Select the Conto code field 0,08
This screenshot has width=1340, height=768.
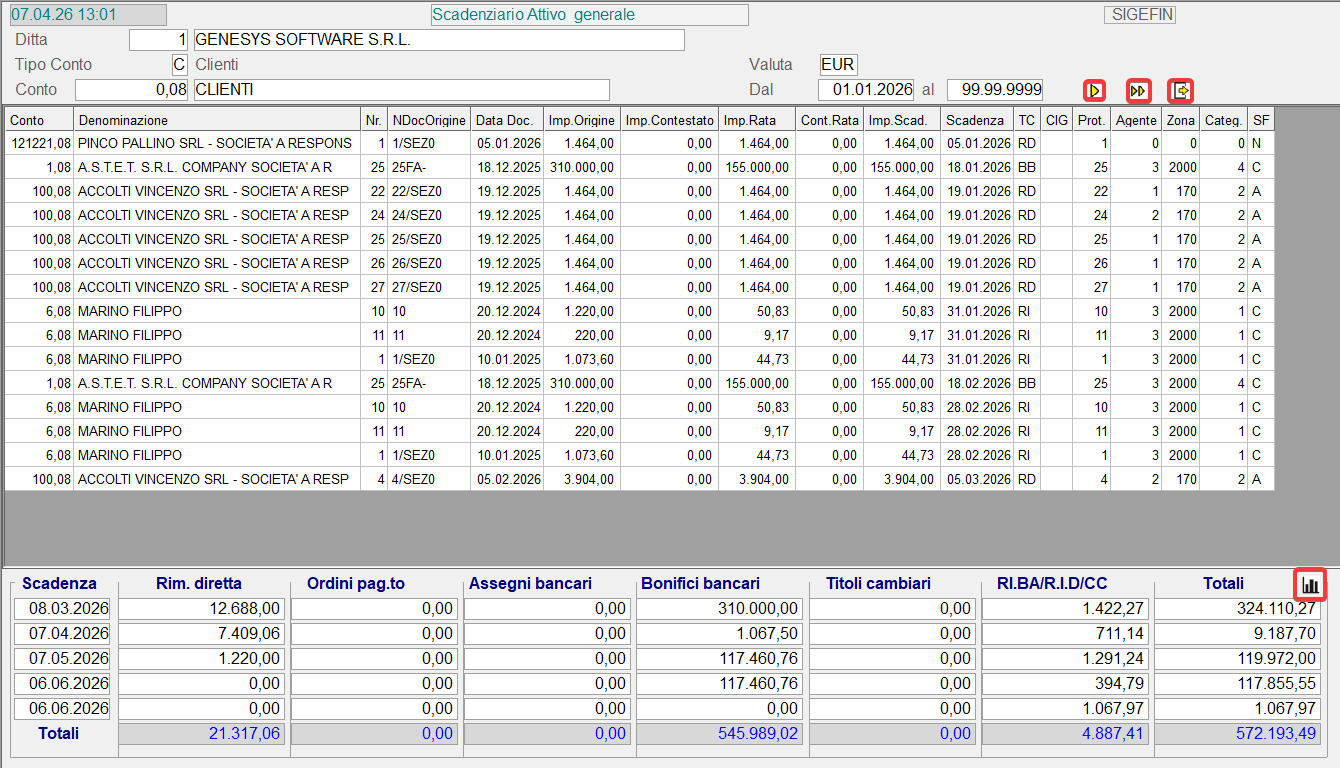132,90
